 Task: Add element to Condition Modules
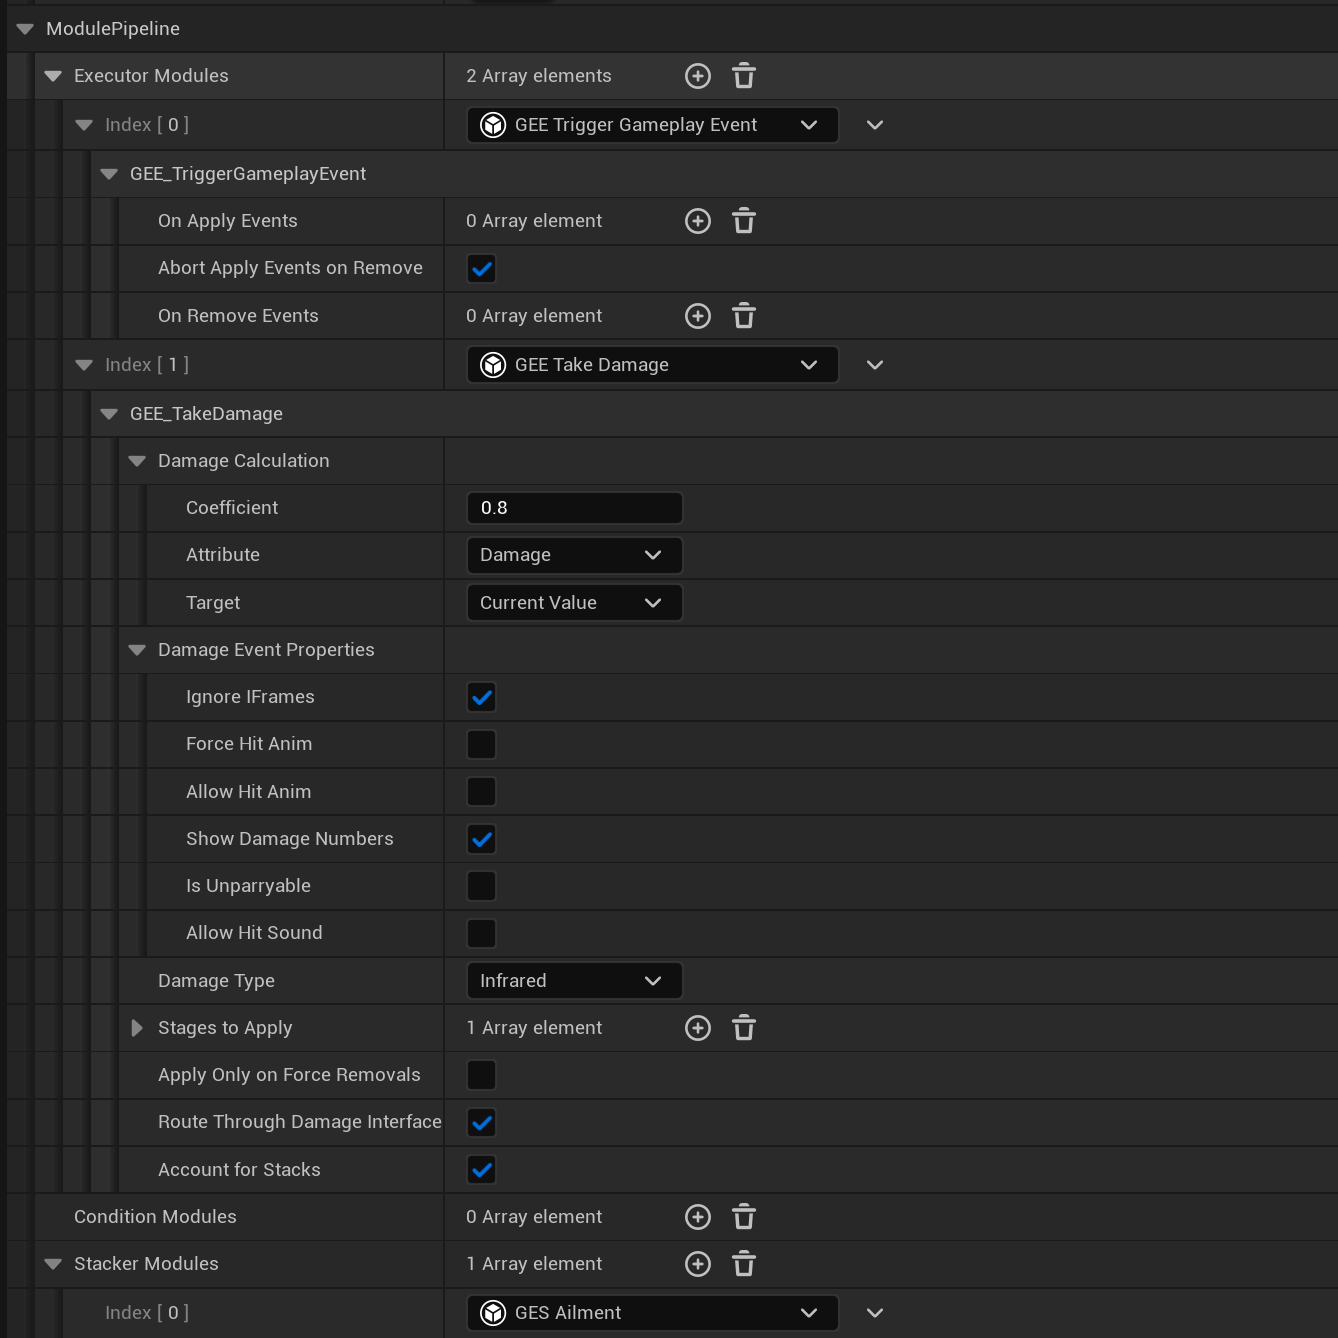(x=698, y=1217)
